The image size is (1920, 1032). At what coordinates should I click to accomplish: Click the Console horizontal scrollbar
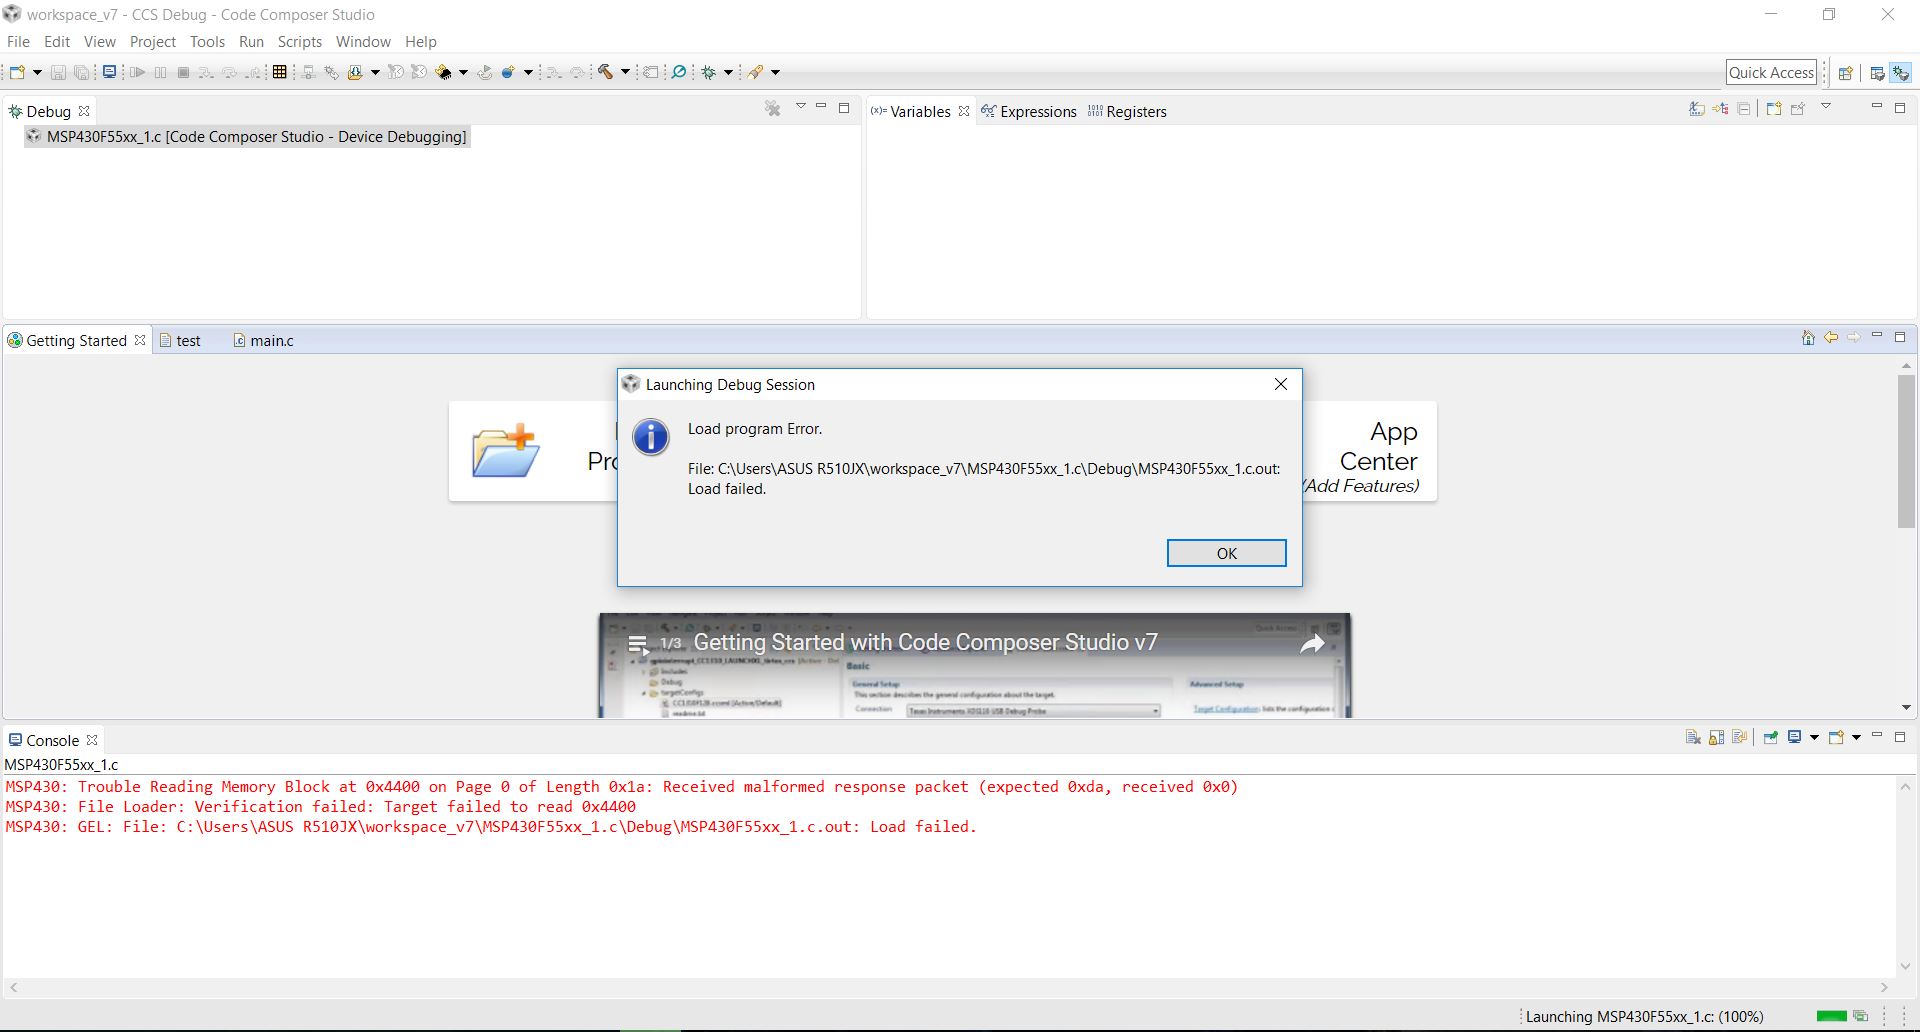pos(948,987)
